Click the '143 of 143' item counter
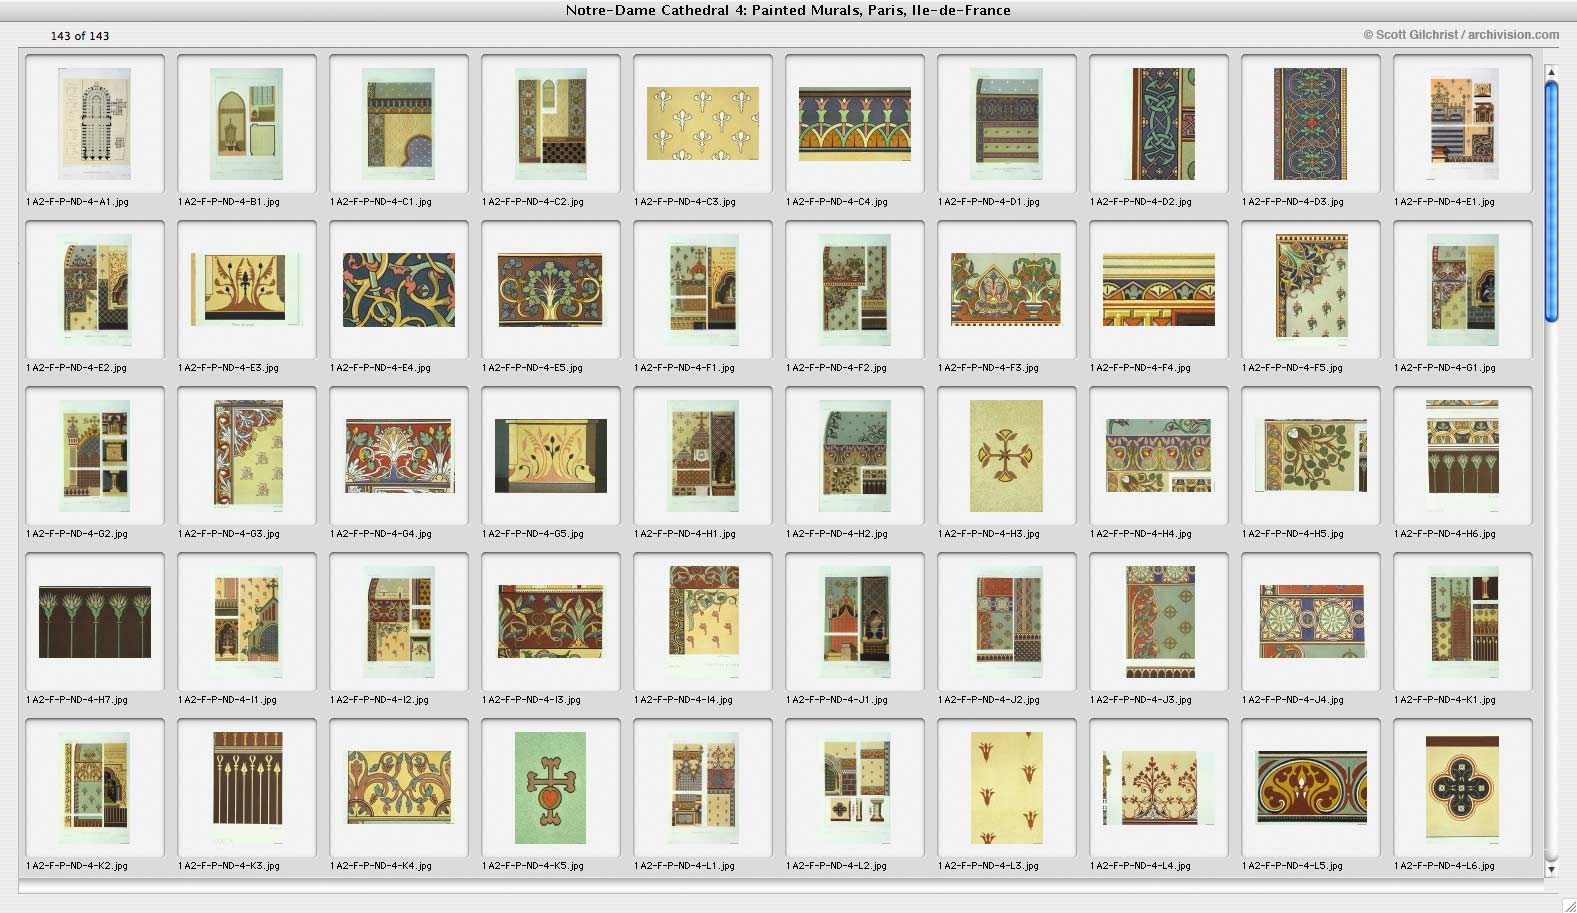Image resolution: width=1577 pixels, height=913 pixels. [80, 36]
